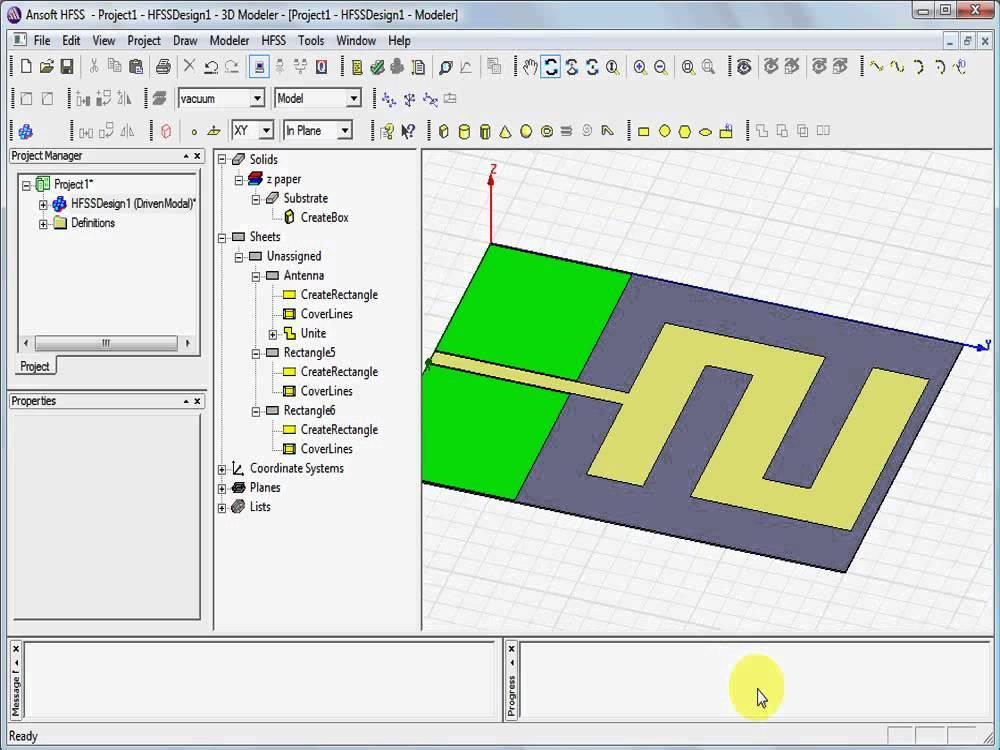This screenshot has height=750, width=1000.
Task: Click the New project icon
Action: (26, 66)
